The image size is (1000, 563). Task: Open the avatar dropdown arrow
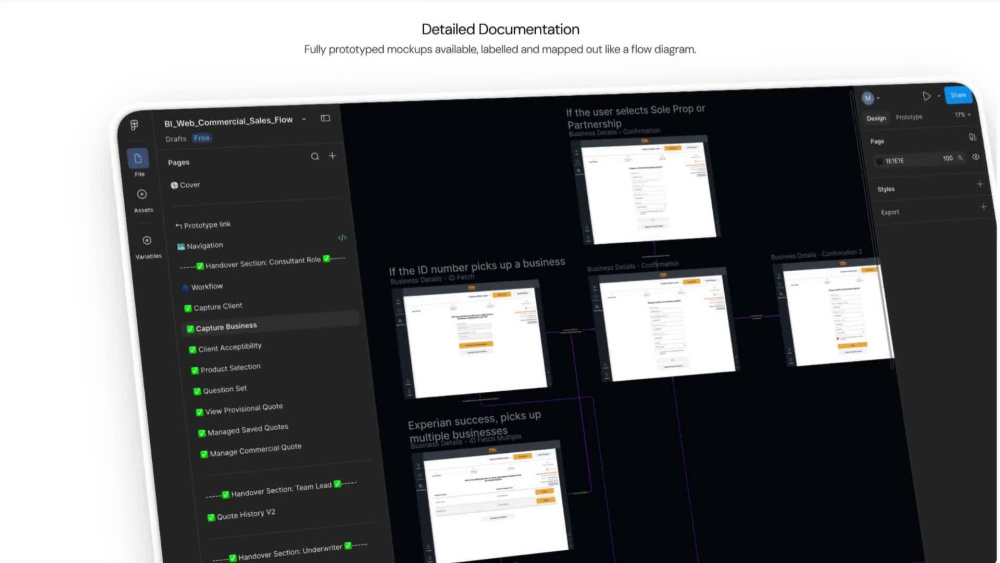click(x=878, y=98)
